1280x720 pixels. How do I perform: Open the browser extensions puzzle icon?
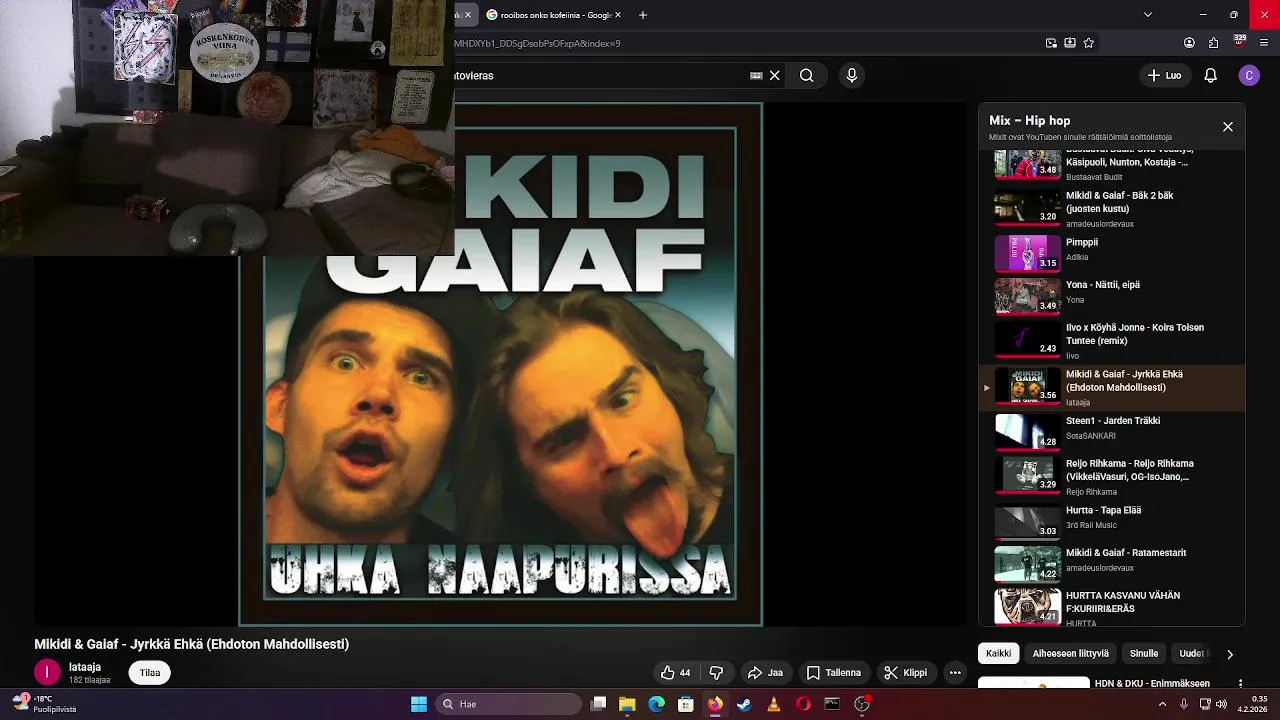[x=1214, y=43]
